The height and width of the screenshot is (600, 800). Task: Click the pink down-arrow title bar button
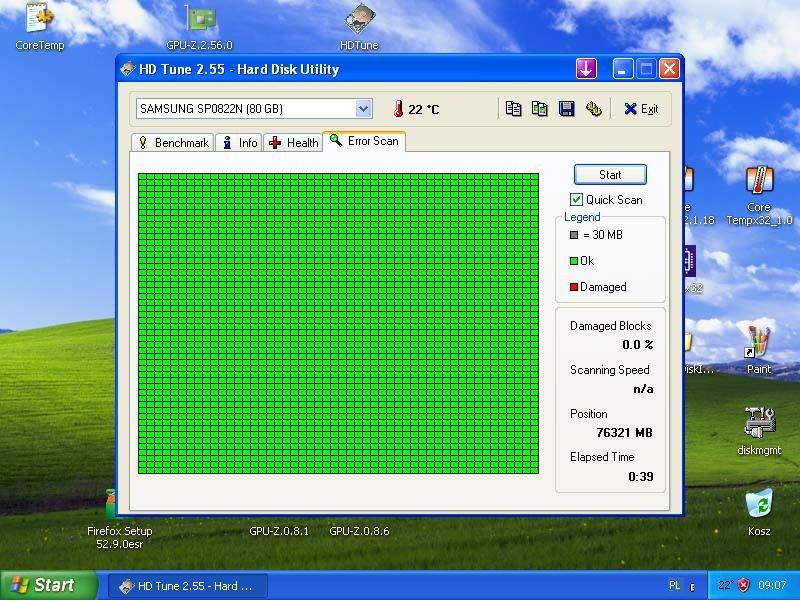click(586, 68)
